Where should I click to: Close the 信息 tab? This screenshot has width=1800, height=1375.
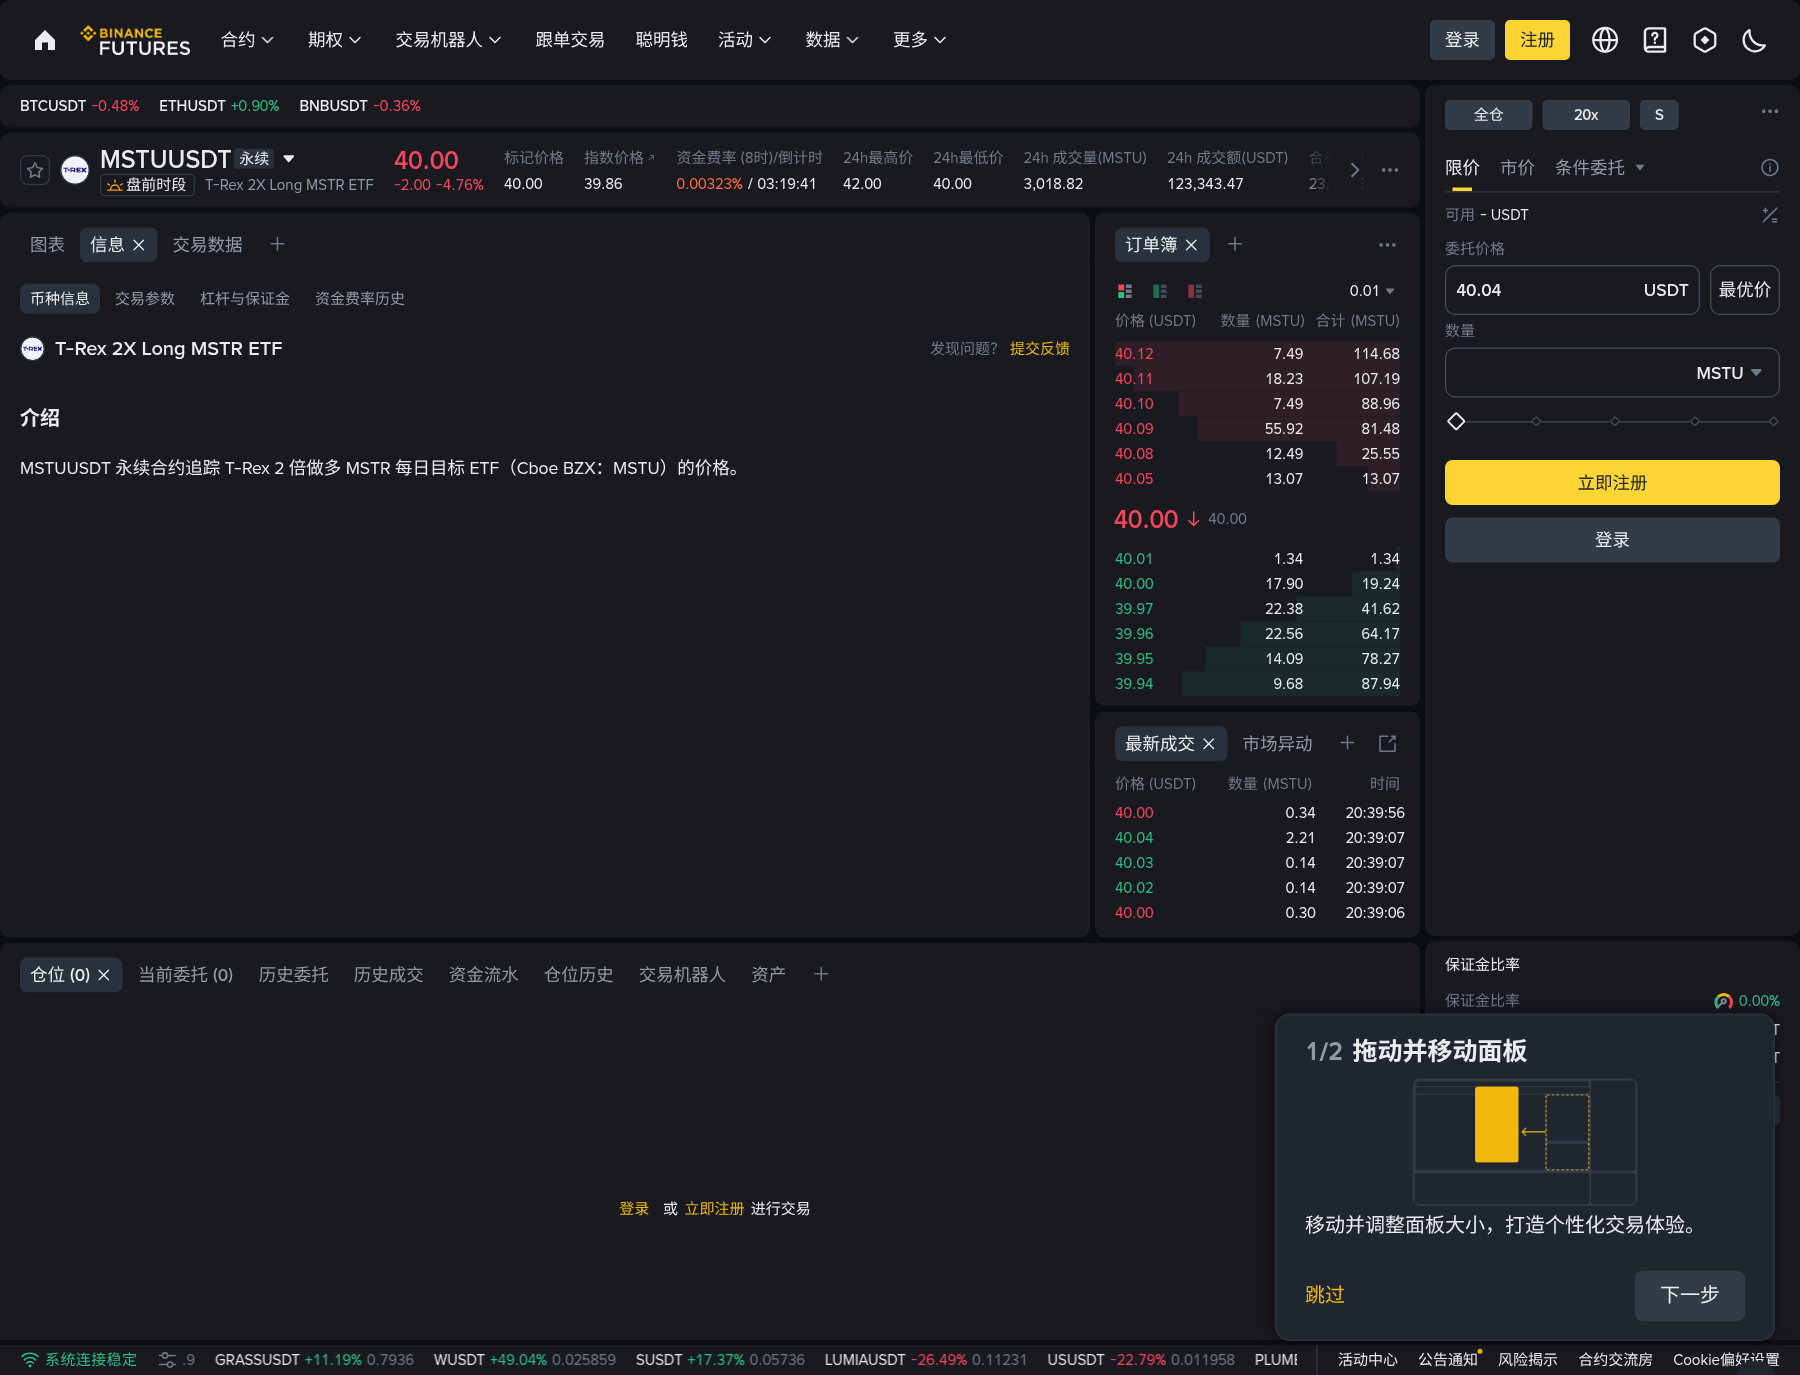139,245
